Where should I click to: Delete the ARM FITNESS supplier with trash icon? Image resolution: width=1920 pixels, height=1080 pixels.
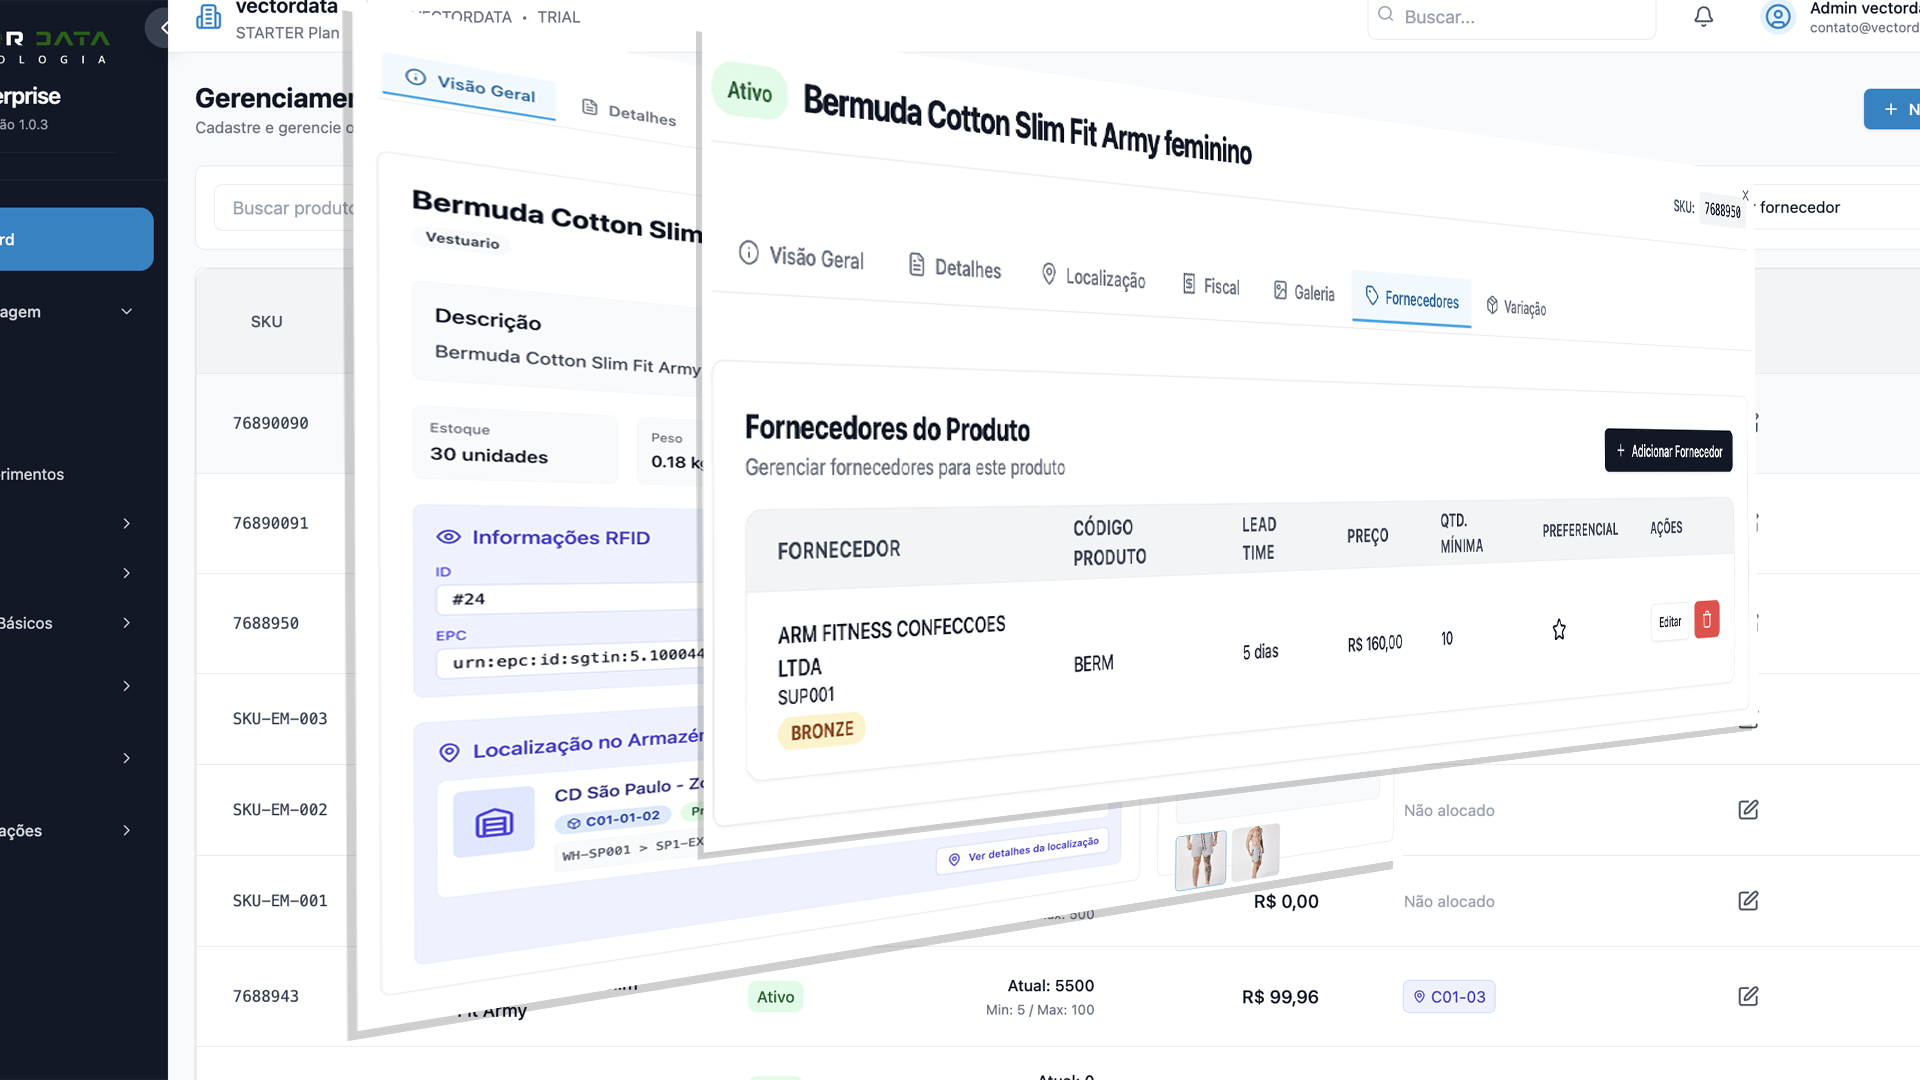[1706, 620]
